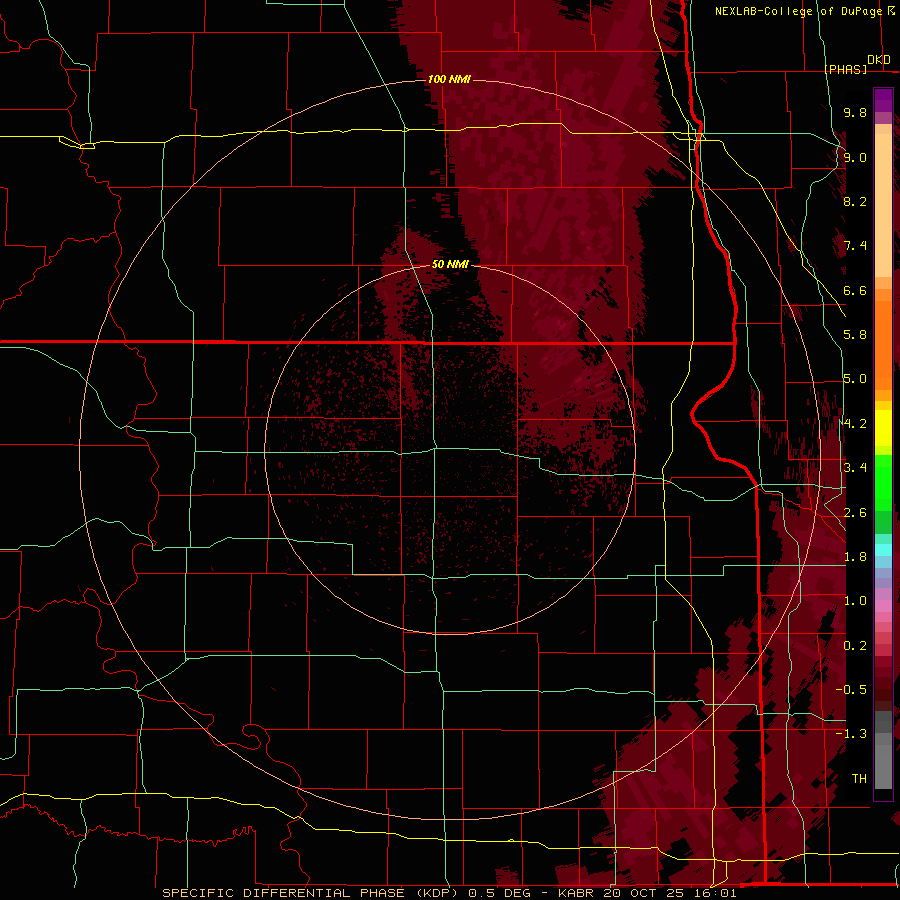
Task: Click the purple top band of the color scale
Action: 883,100
